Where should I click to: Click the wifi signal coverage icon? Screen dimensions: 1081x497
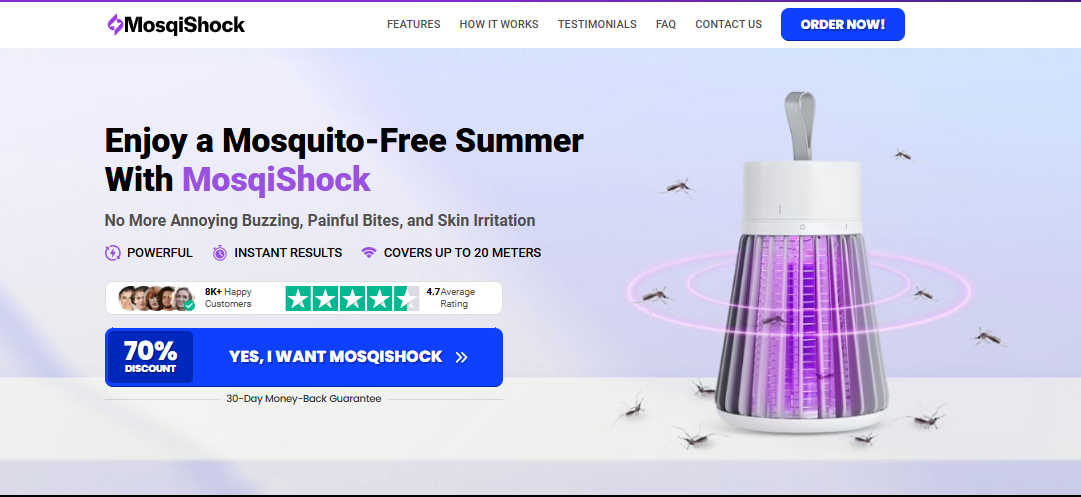click(x=369, y=253)
